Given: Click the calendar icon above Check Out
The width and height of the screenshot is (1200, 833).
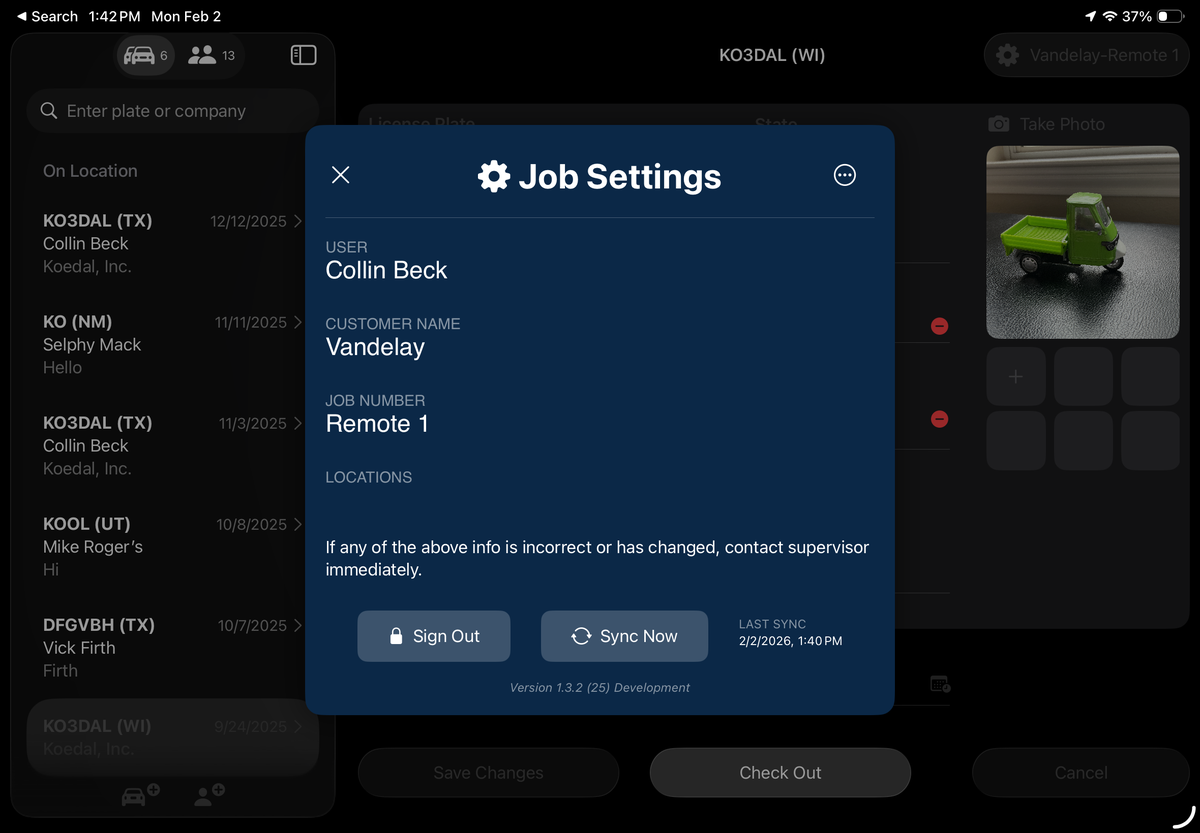Looking at the screenshot, I should pos(940,684).
